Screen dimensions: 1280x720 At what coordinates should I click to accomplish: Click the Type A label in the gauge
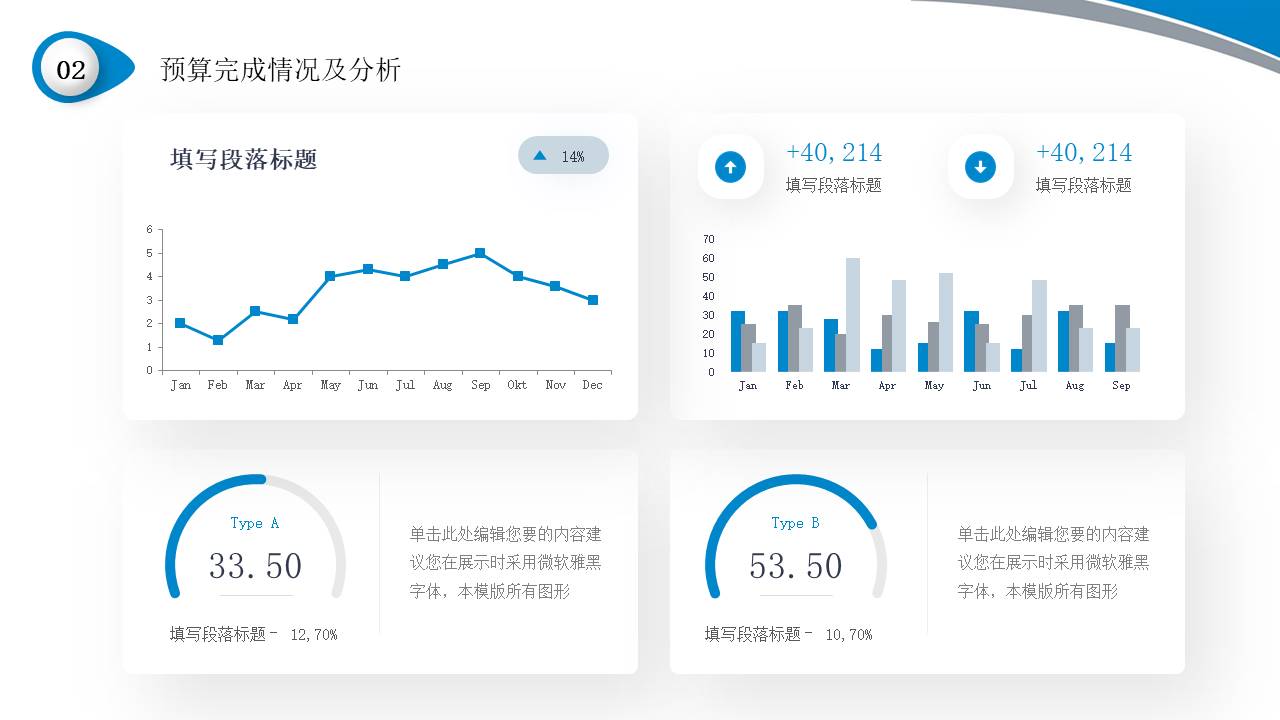coord(254,523)
